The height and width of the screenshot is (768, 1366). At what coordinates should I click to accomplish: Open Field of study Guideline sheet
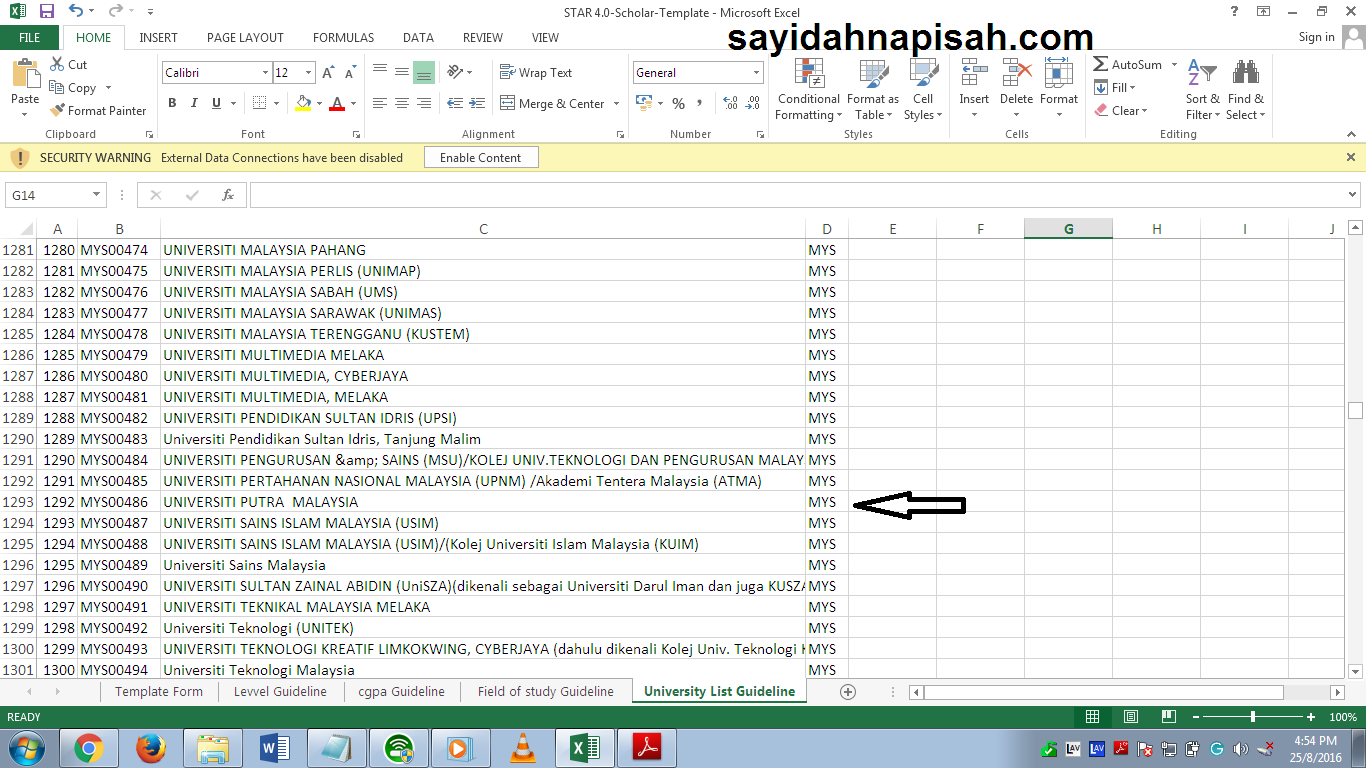[545, 692]
